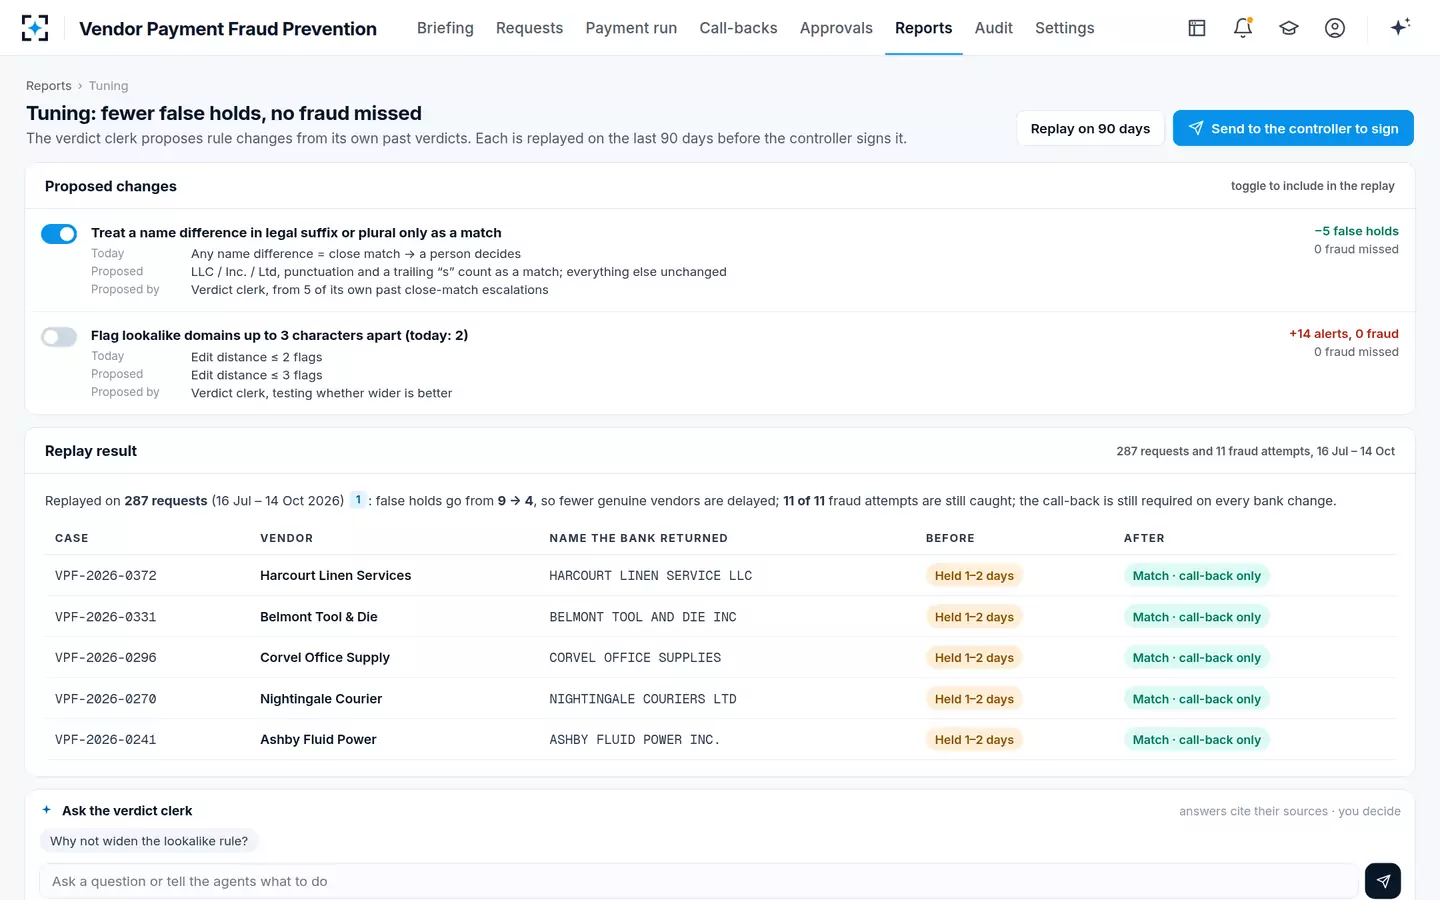Screen dimensions: 1440x900
Task: Open the layout panel icon
Action: 1197,28
